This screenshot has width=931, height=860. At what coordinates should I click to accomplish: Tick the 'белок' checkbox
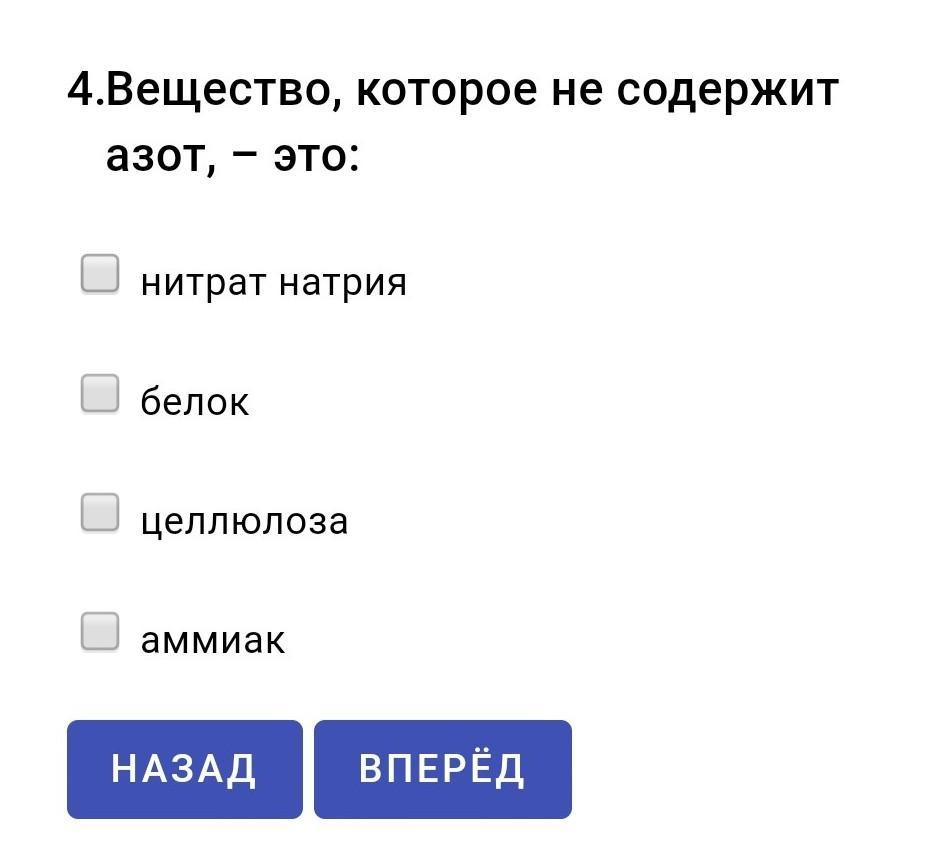[100, 393]
